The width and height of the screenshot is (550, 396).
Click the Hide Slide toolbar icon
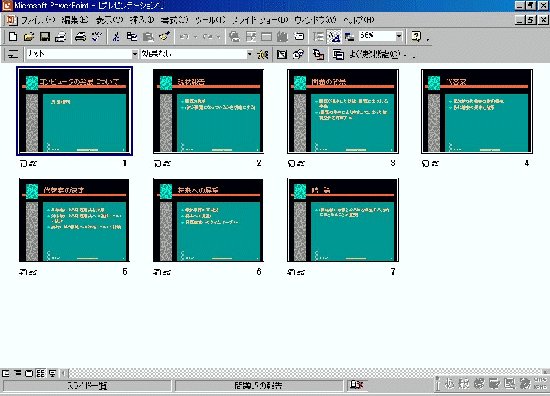click(282, 54)
